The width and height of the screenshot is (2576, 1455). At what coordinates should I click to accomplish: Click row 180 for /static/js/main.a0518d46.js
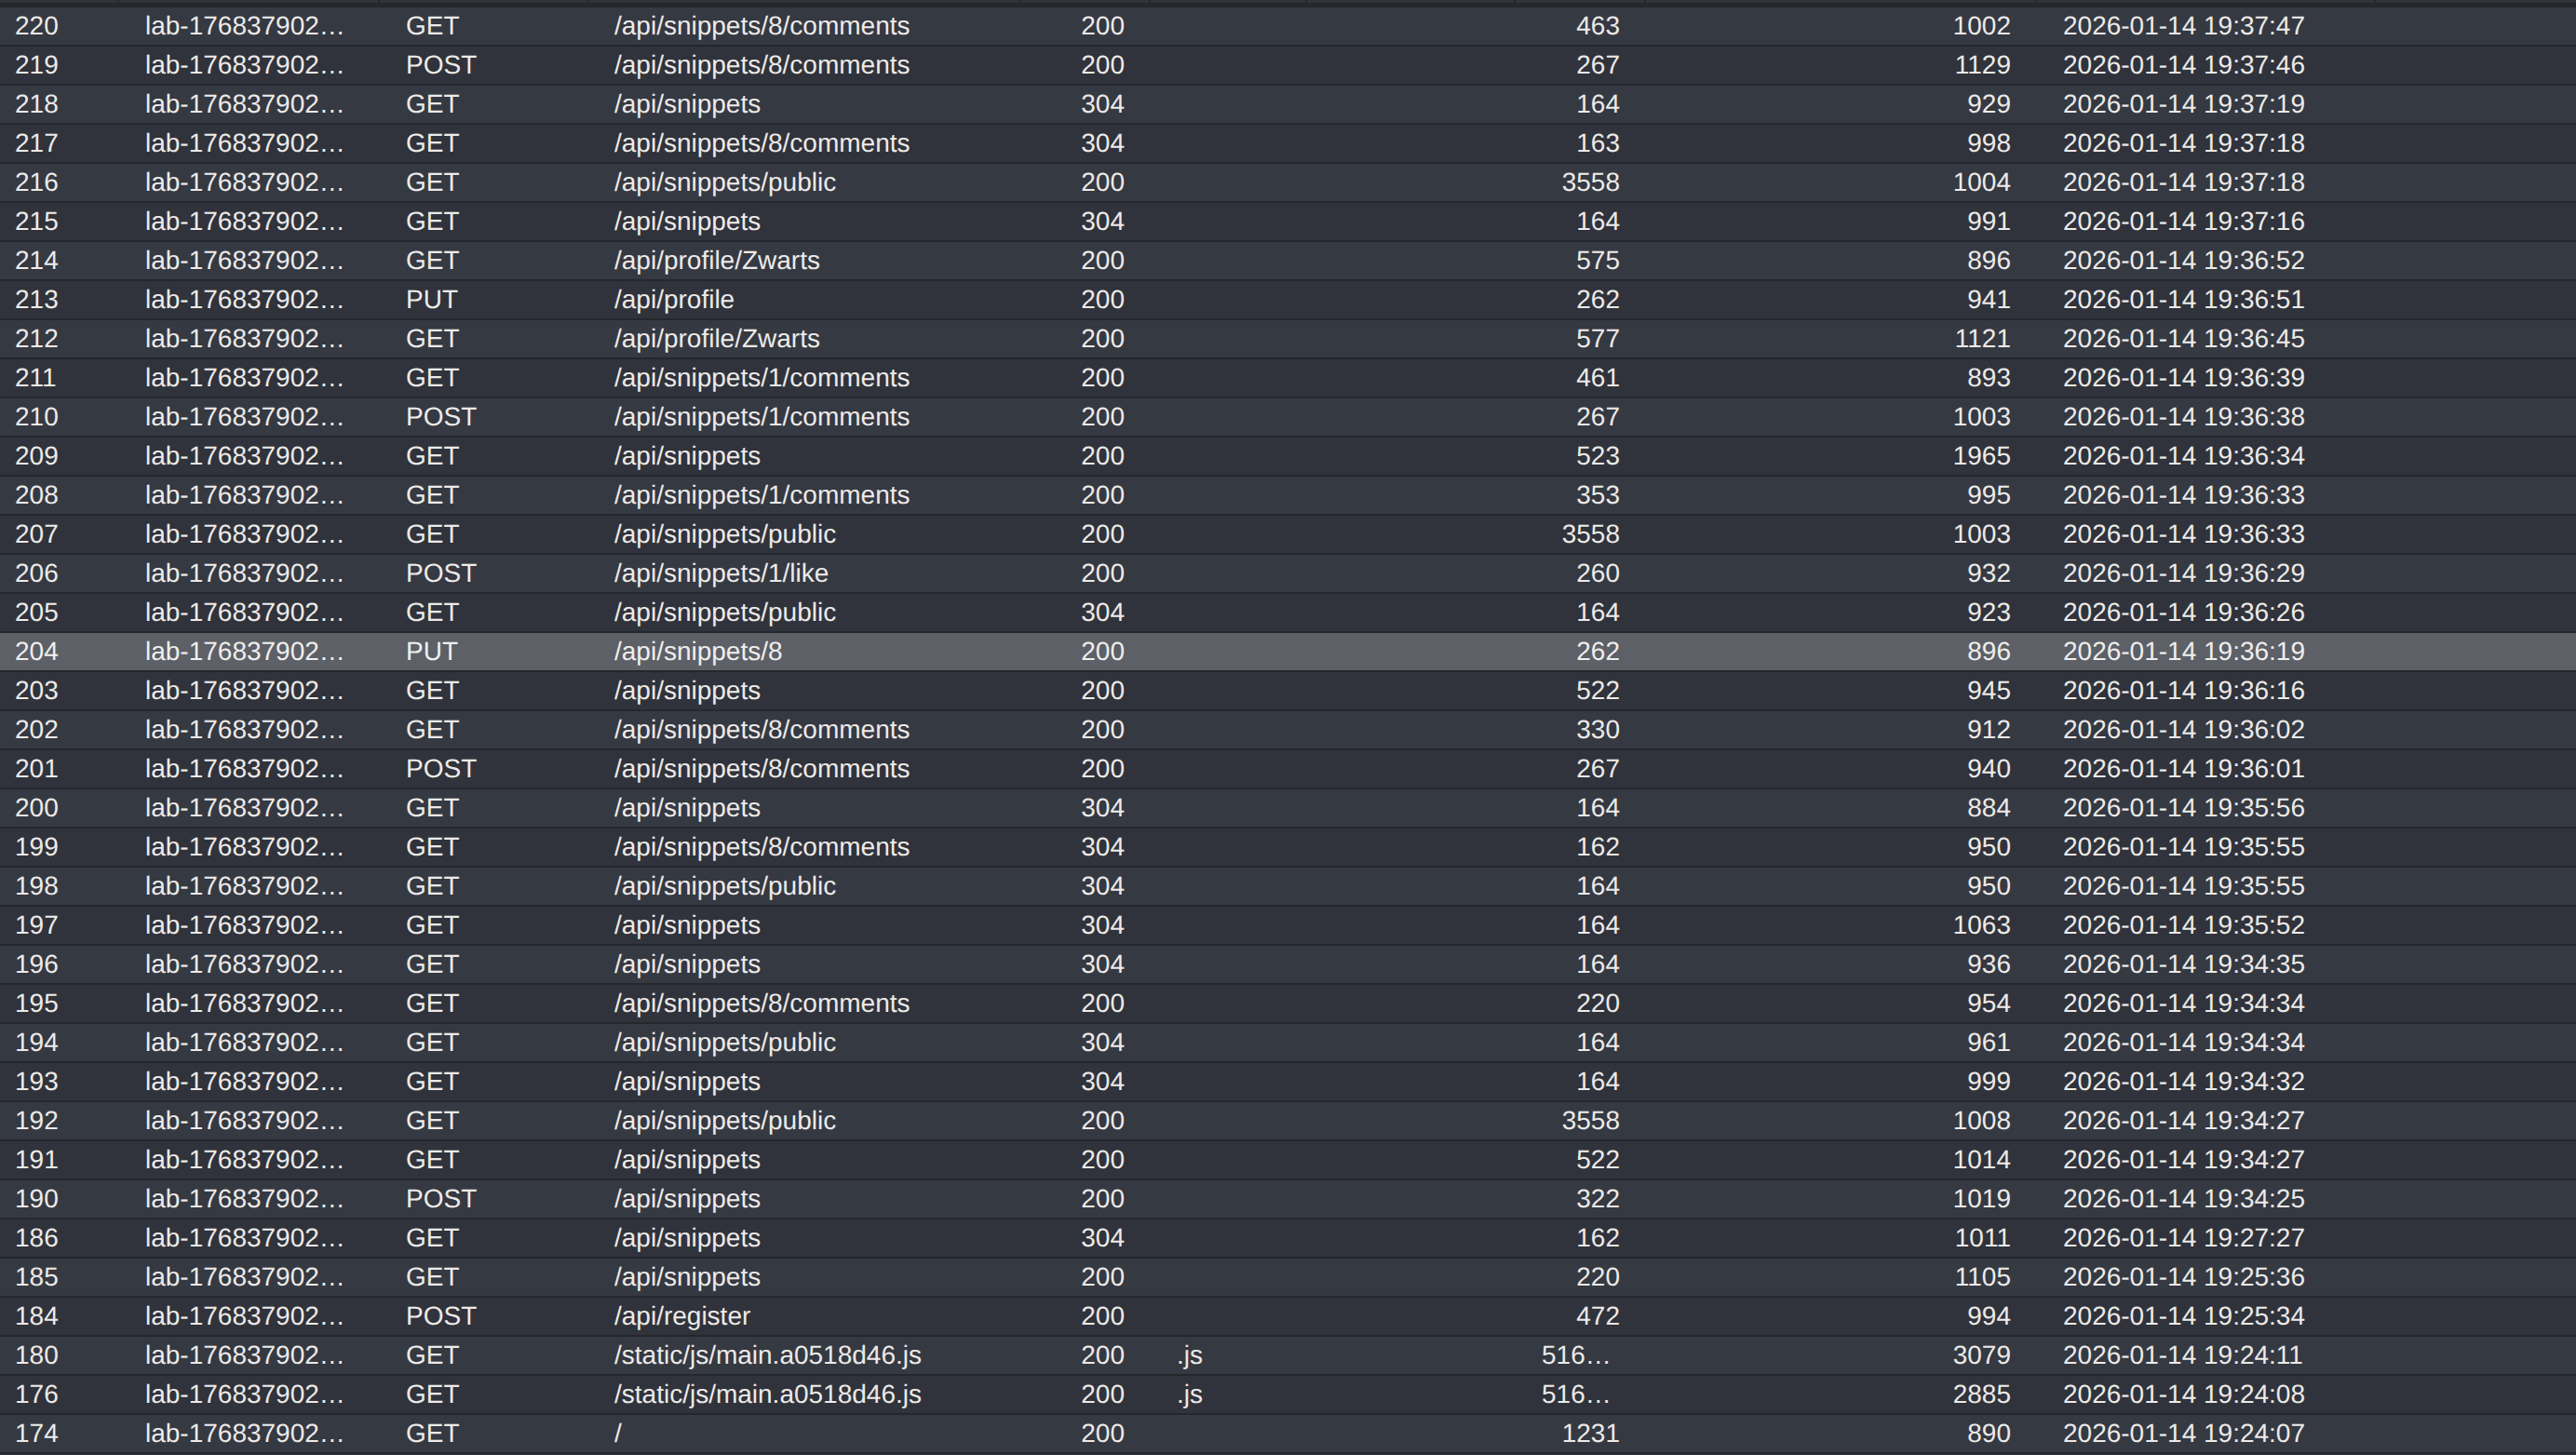(x=768, y=1355)
